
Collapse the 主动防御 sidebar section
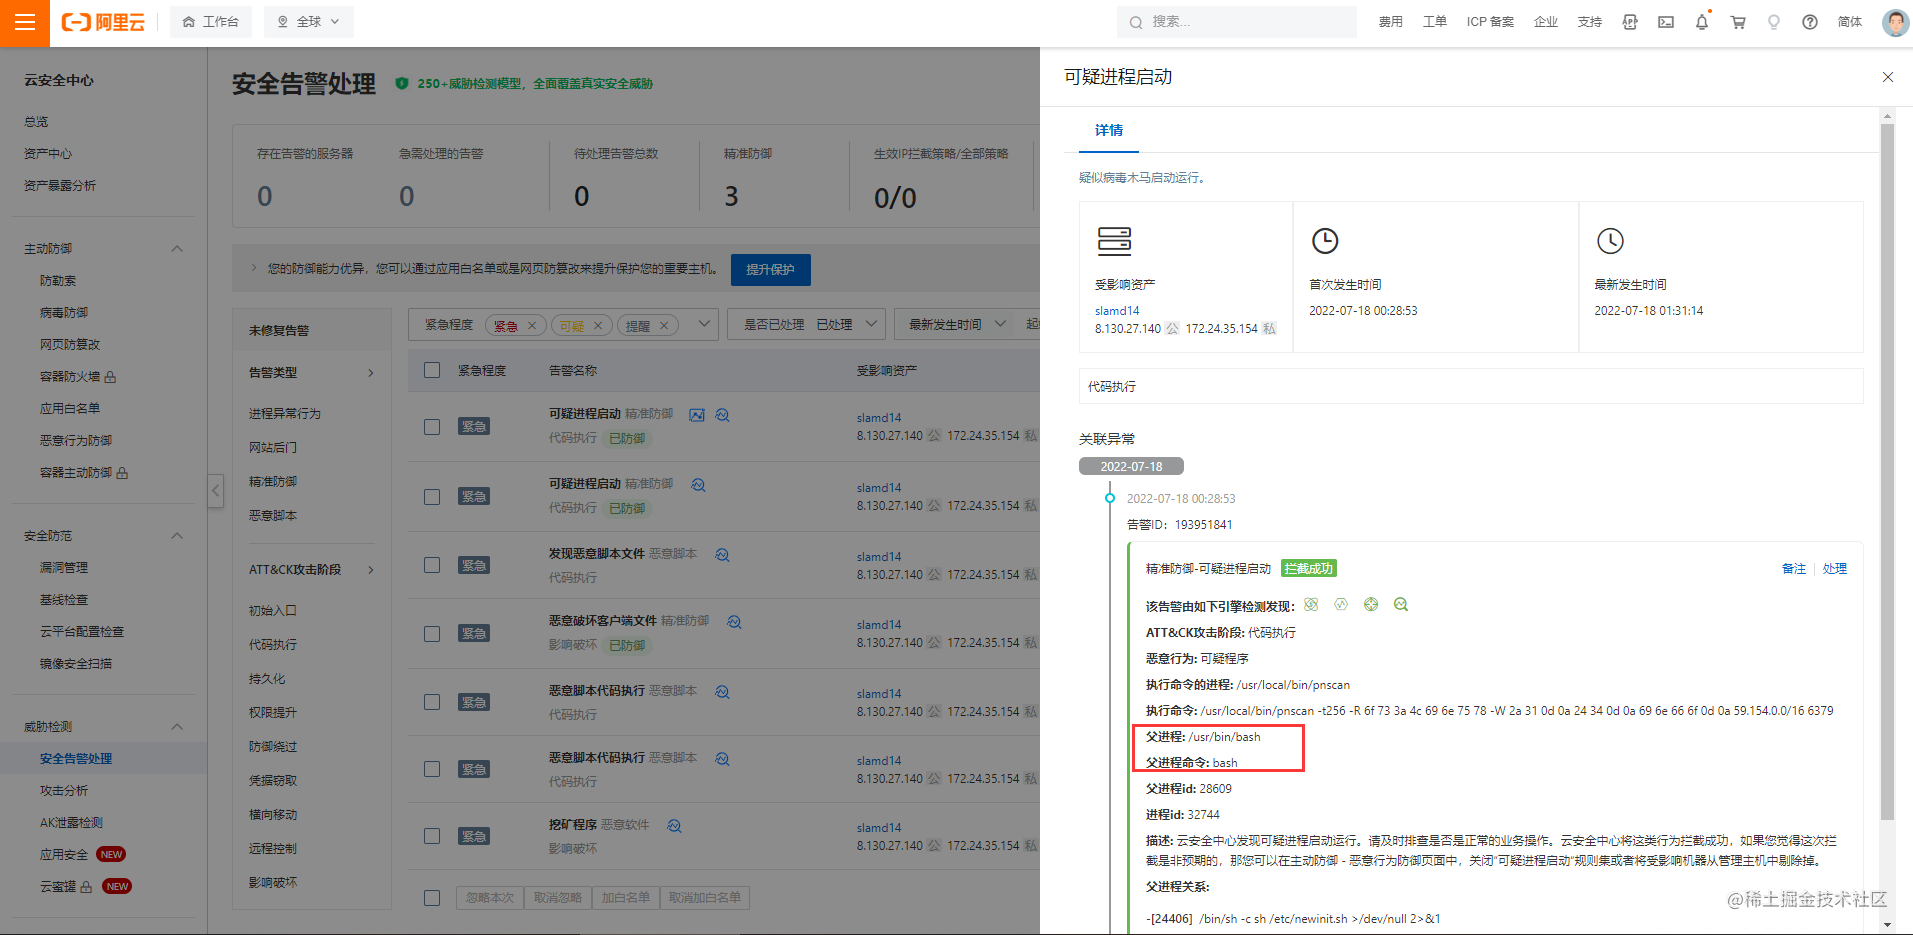point(177,248)
